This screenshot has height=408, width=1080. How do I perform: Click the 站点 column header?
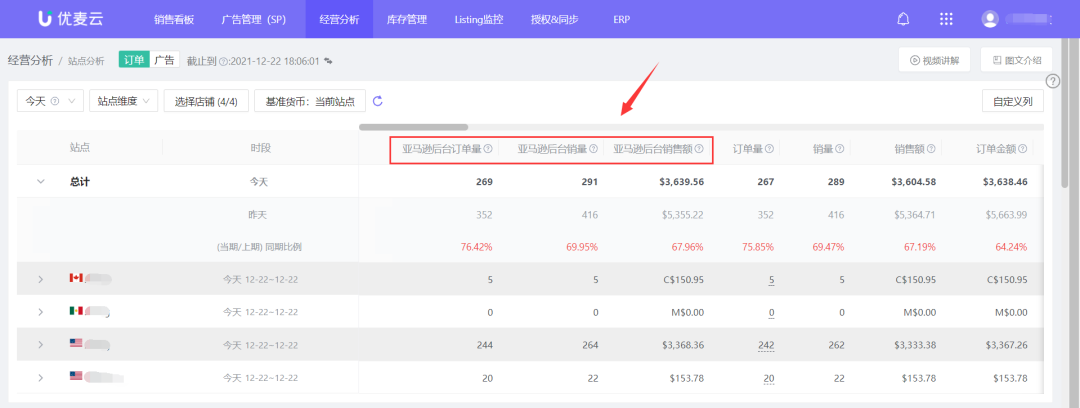pos(80,147)
